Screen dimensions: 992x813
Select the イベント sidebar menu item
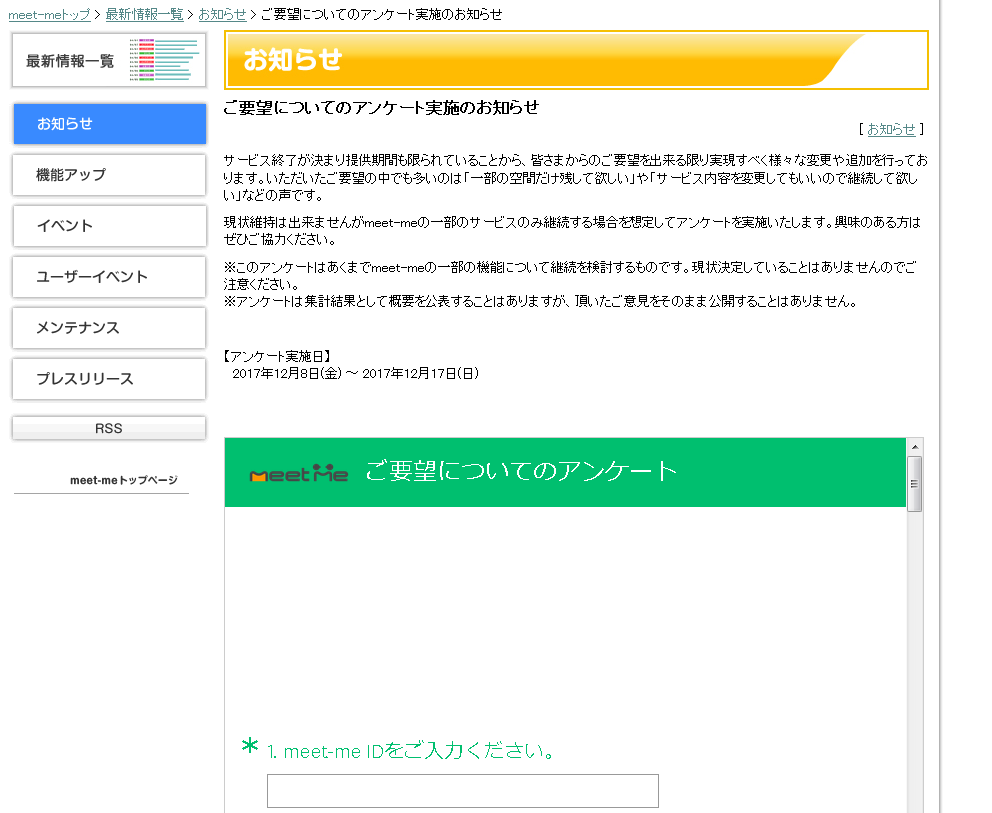click(x=109, y=226)
